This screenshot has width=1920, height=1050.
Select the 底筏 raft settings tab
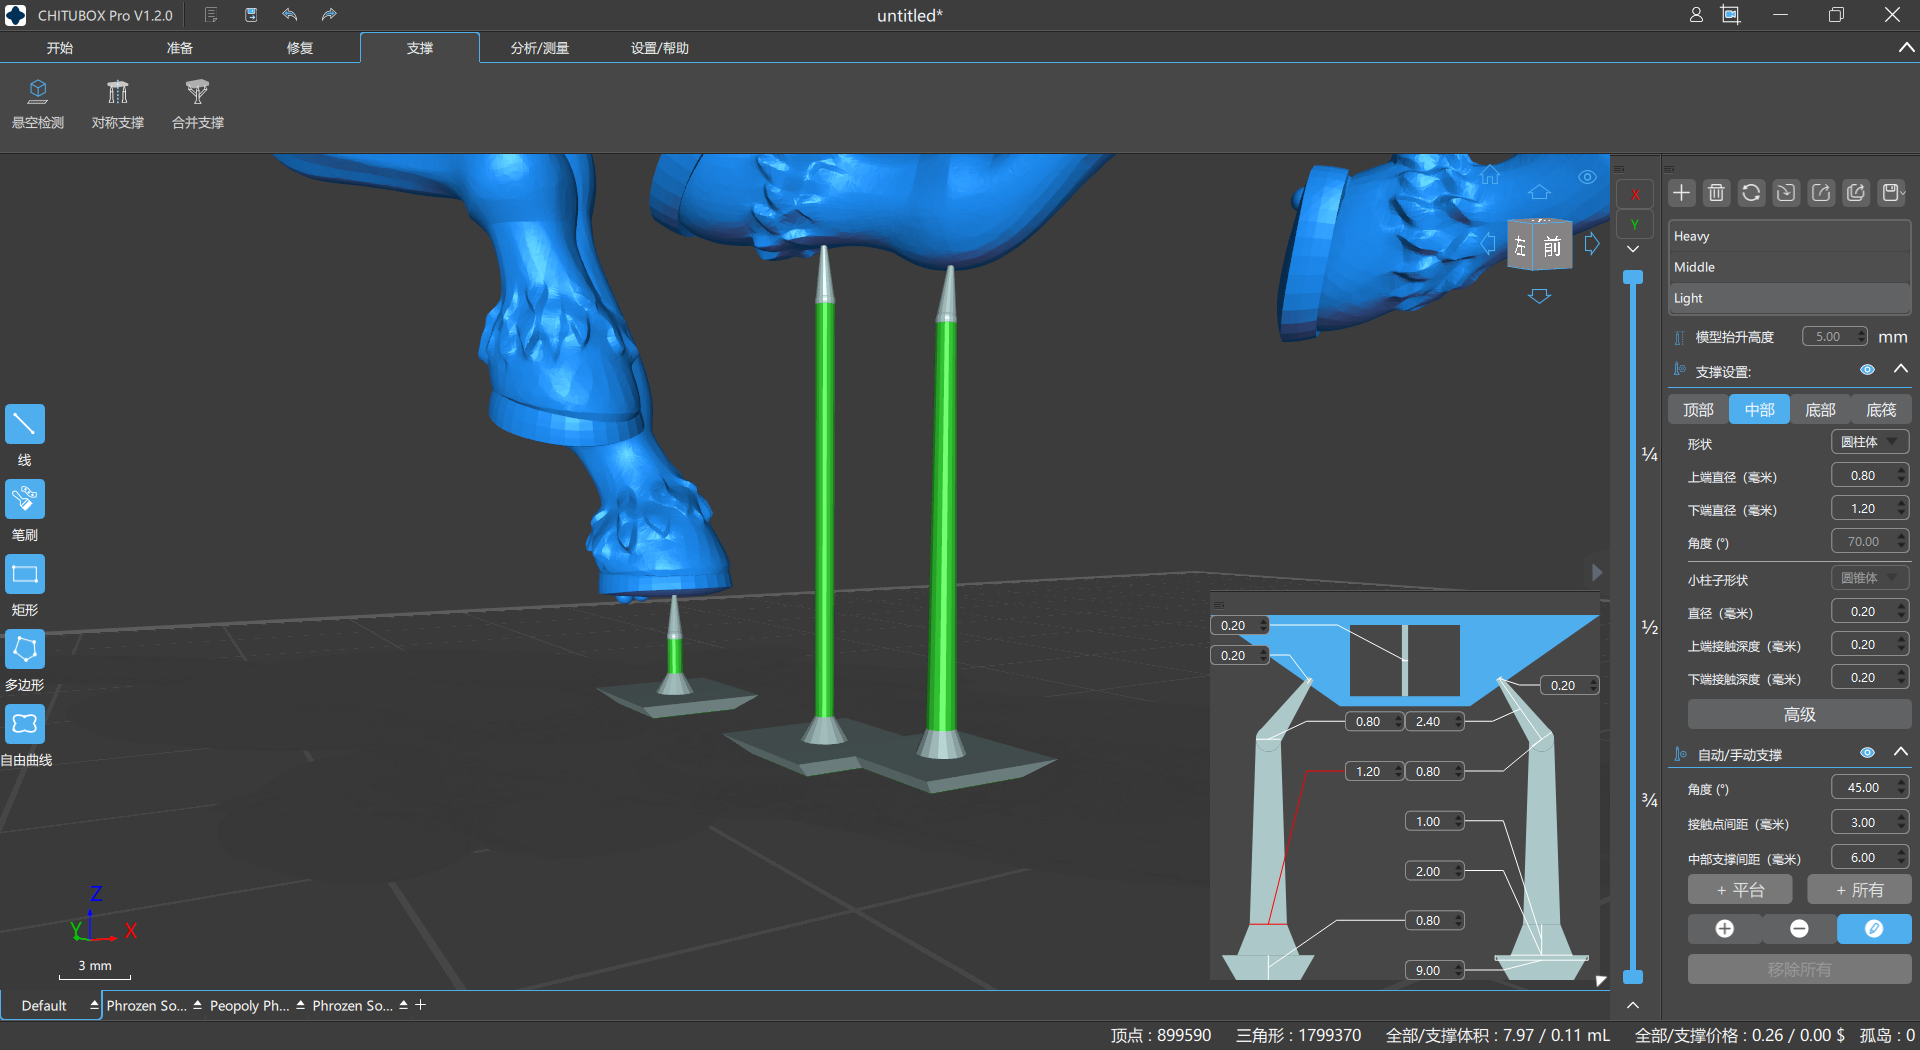click(x=1881, y=410)
